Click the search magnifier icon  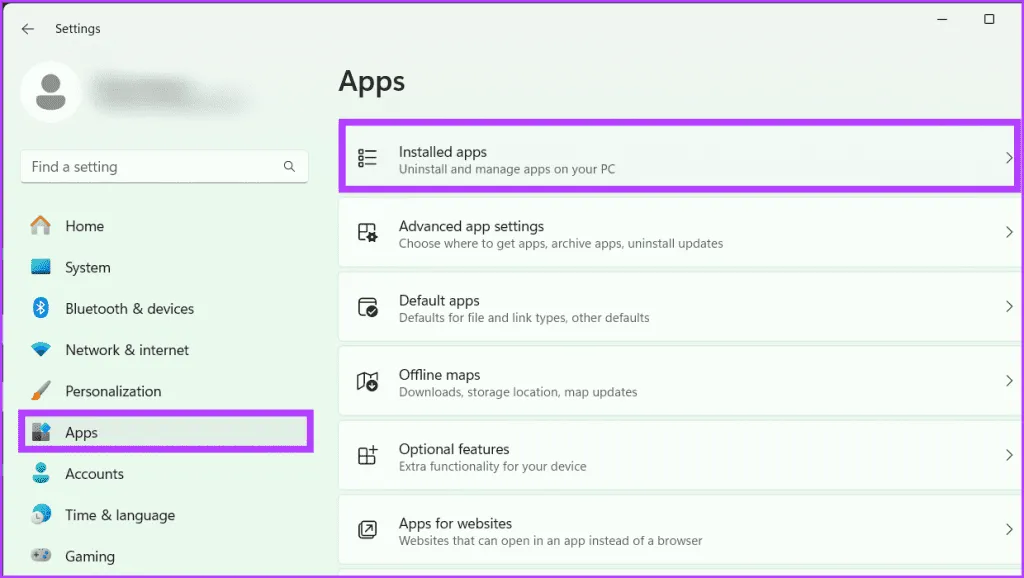289,167
